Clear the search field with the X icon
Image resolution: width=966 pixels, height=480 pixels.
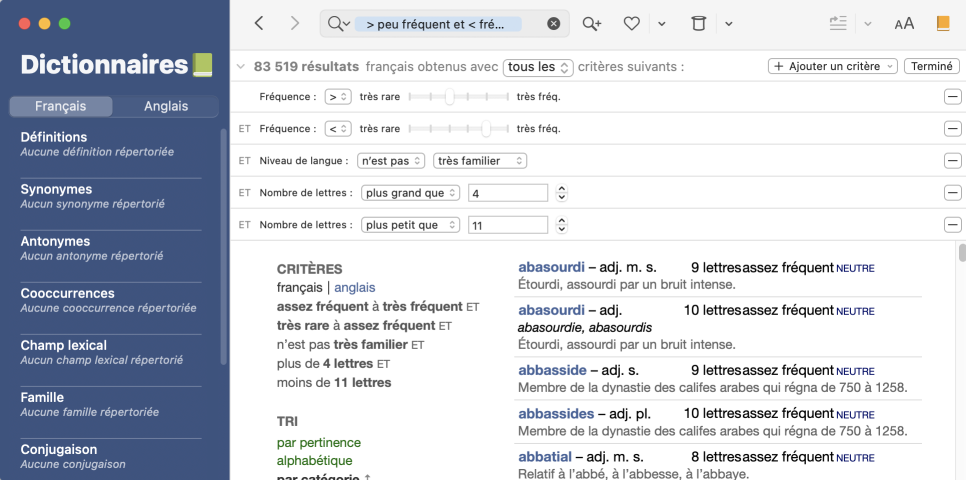click(554, 23)
